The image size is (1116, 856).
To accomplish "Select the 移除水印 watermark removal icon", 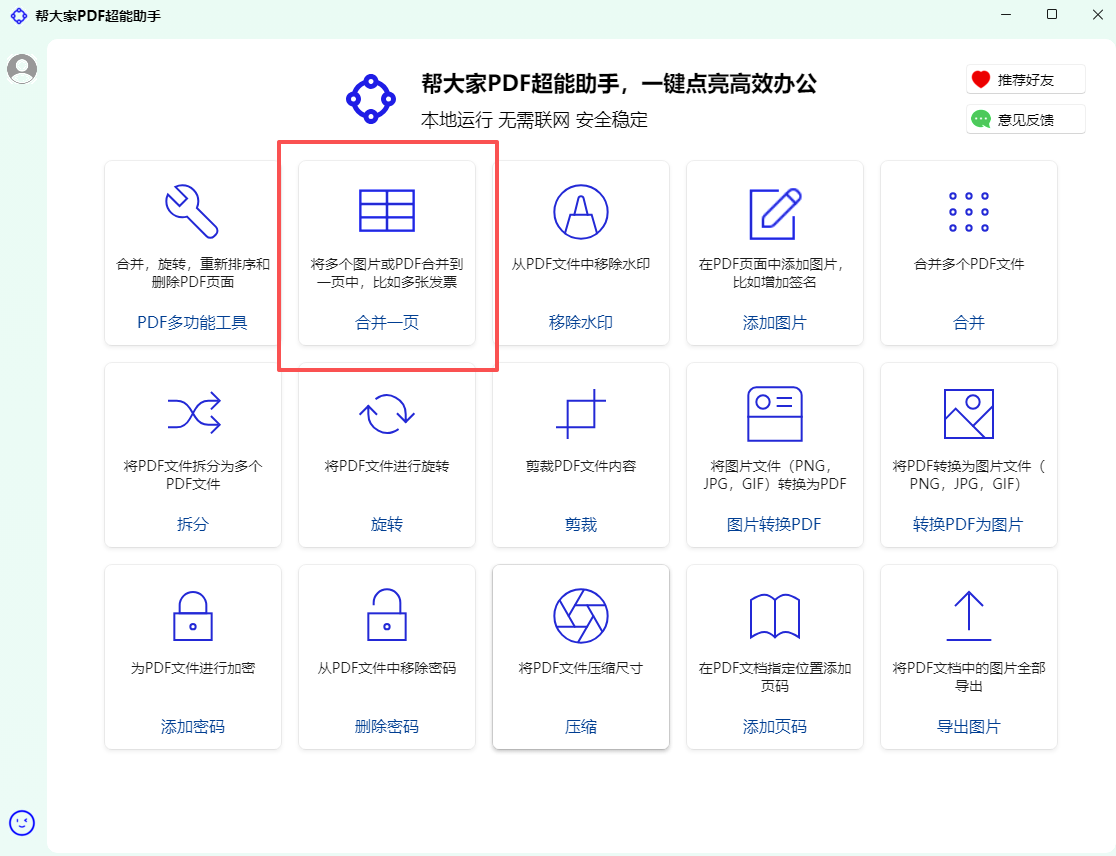I will click(x=580, y=211).
